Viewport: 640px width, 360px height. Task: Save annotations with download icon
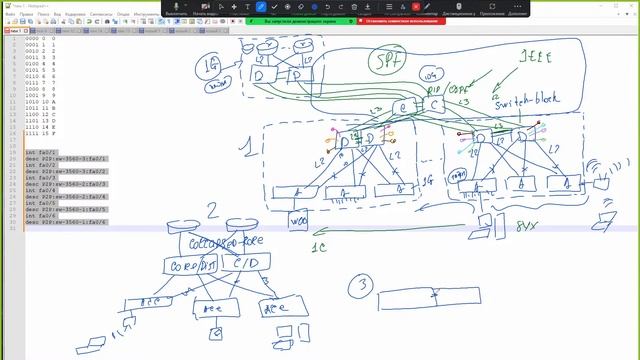click(x=367, y=7)
